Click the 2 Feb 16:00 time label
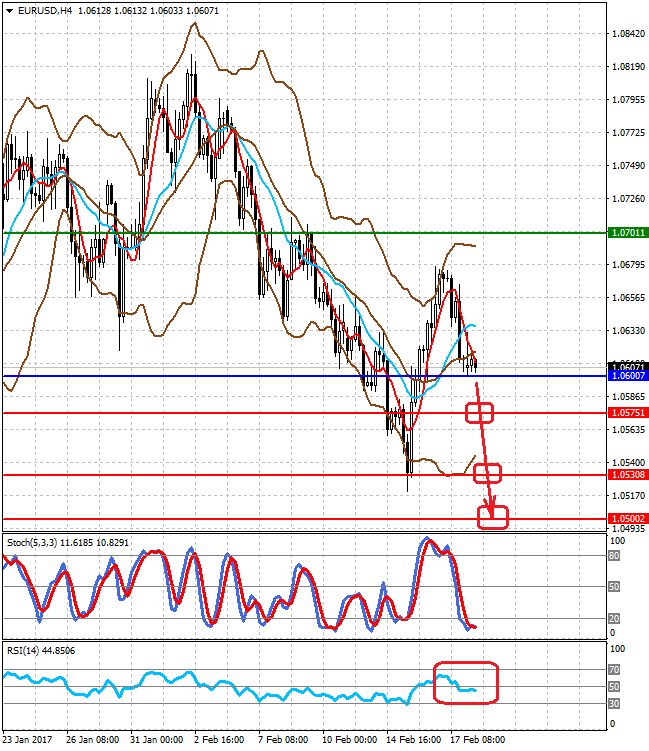The width and height of the screenshot is (649, 751). tap(219, 740)
